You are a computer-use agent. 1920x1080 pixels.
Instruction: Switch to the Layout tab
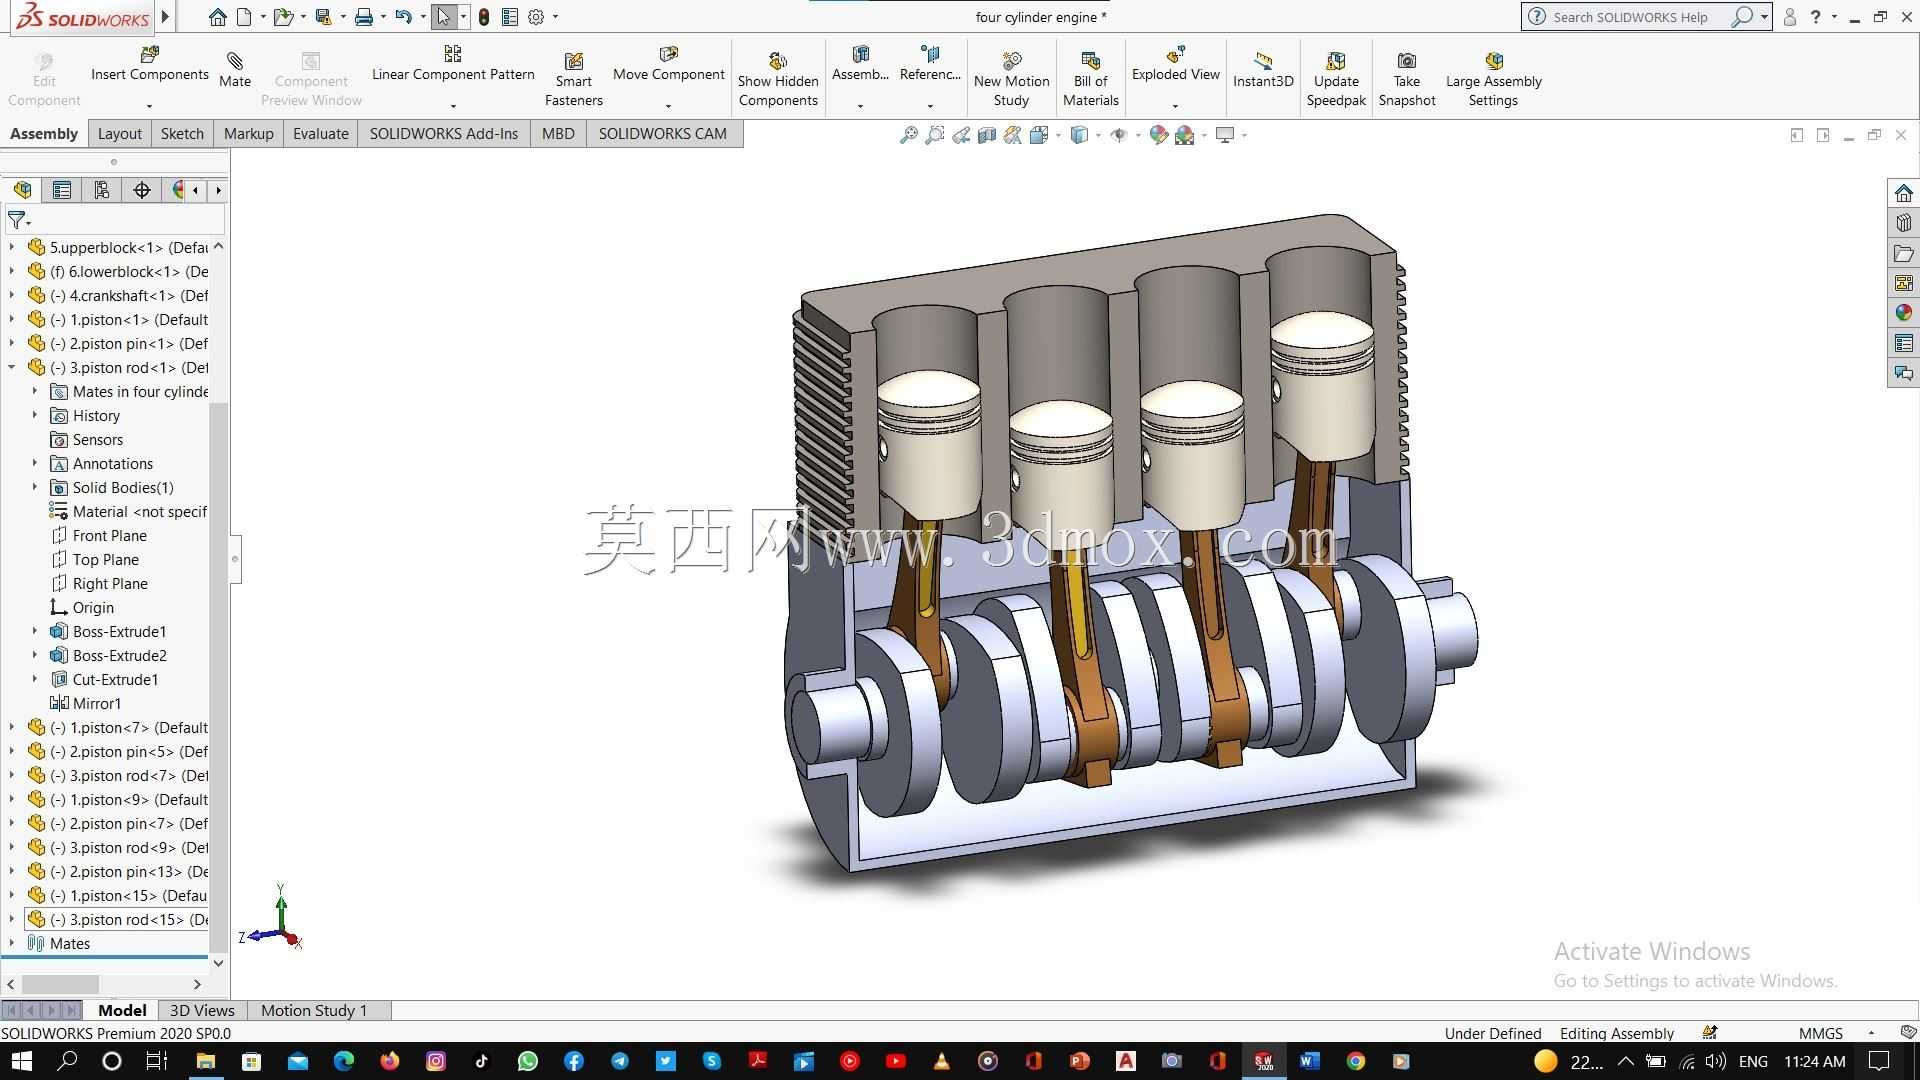pos(120,134)
